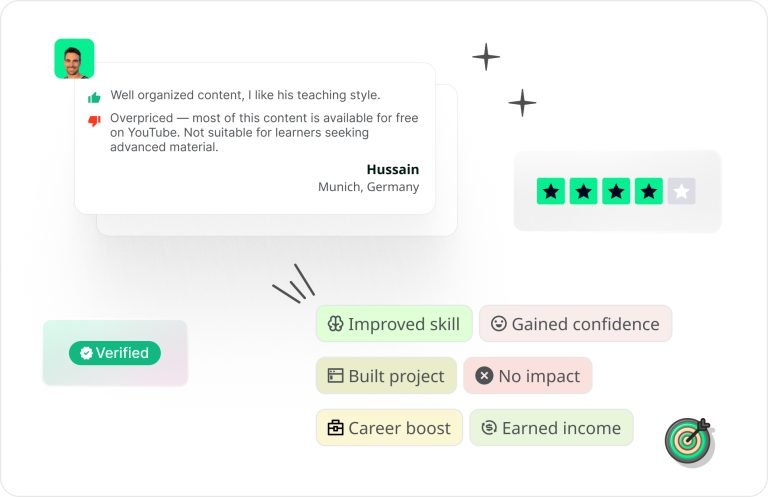Select the fourth rating star
This screenshot has width=768, height=497.
click(x=649, y=191)
